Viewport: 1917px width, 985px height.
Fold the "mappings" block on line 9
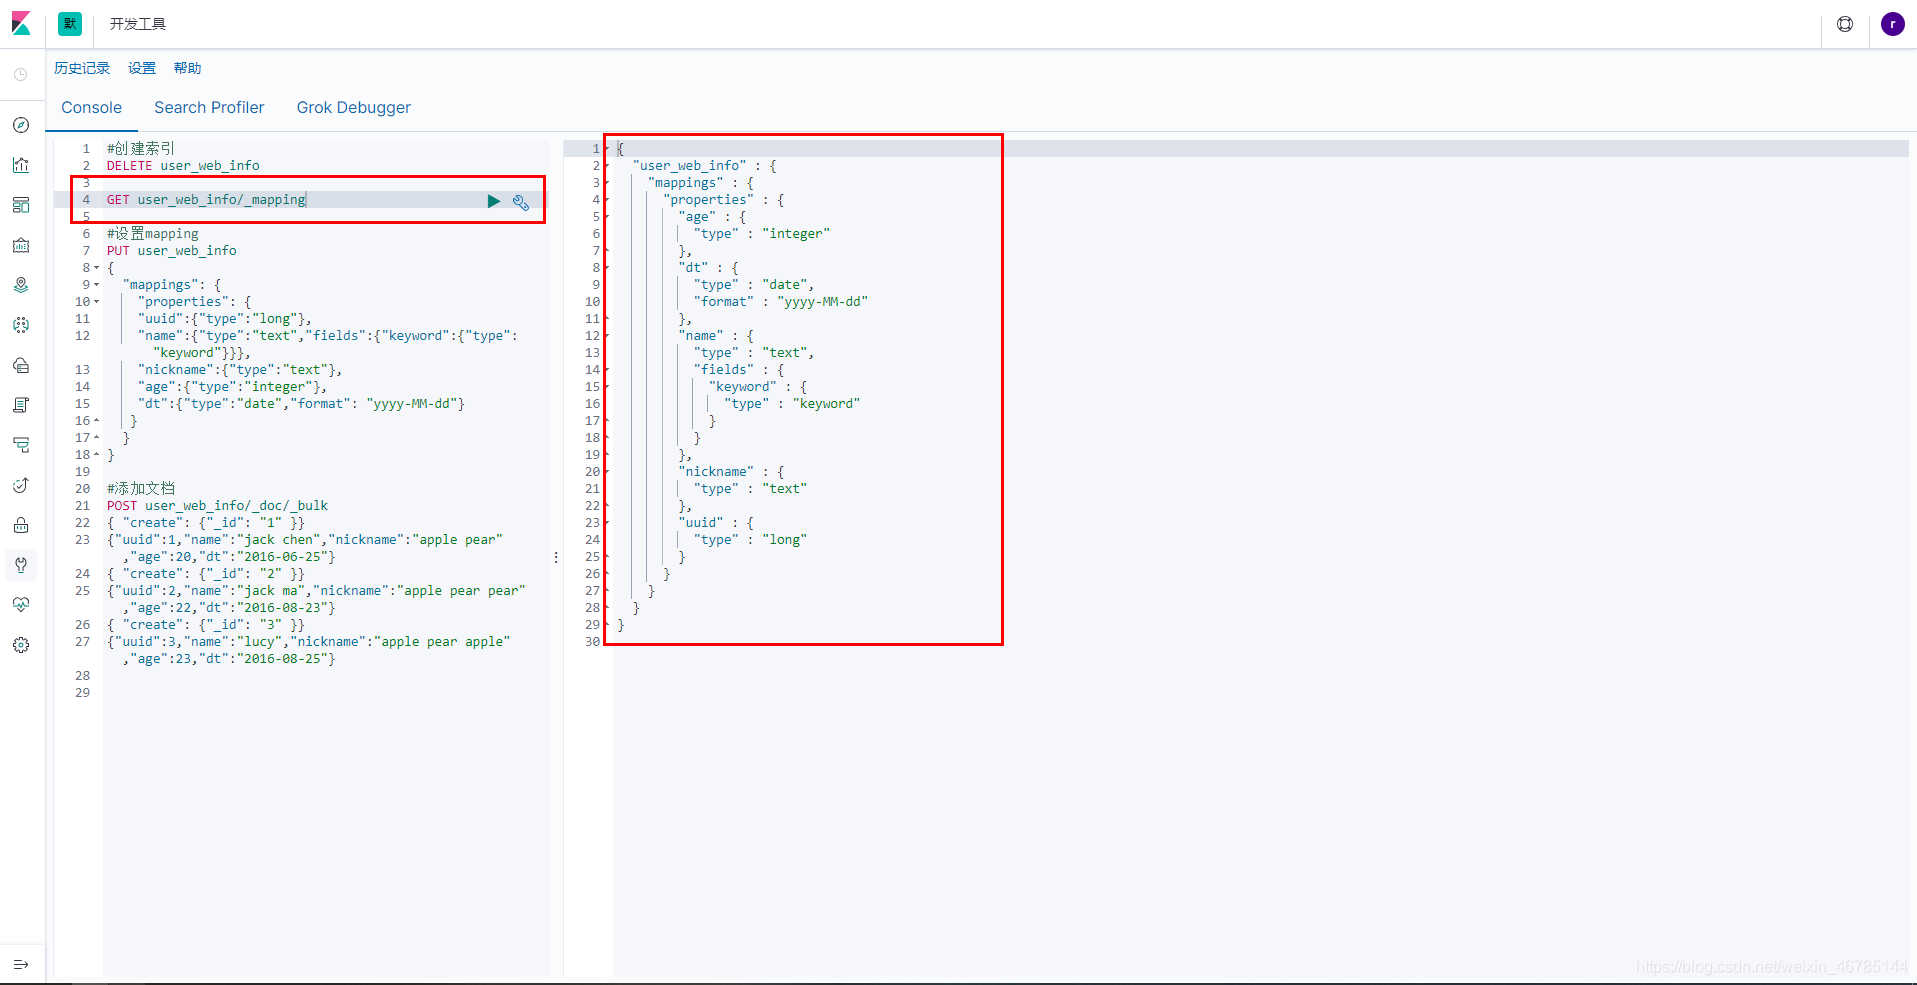click(96, 285)
